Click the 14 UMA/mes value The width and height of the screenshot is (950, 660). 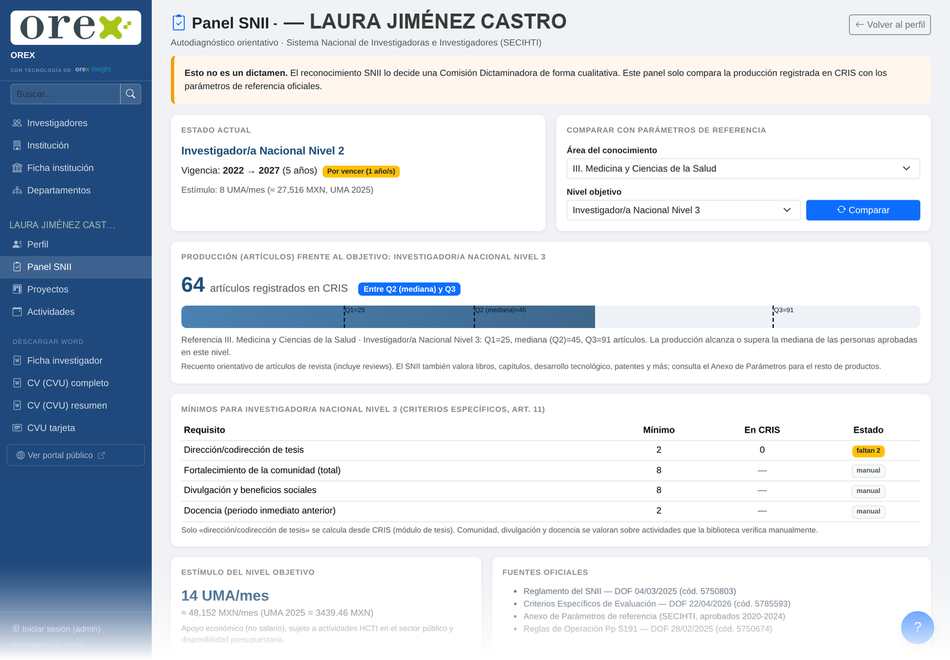tap(225, 596)
